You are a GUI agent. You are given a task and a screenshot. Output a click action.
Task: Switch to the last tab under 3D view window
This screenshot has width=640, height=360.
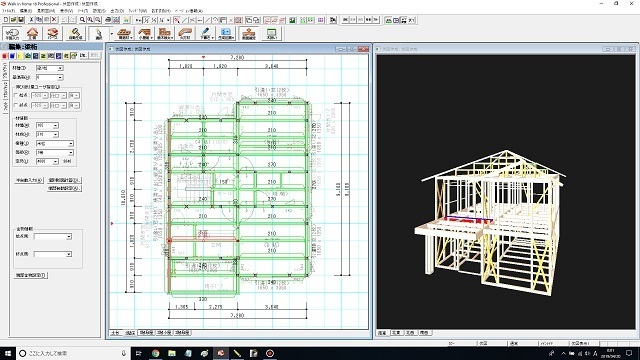tap(424, 333)
